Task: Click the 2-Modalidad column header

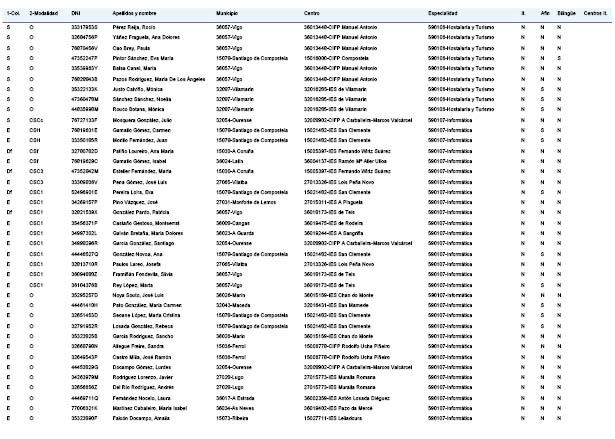Action: click(44, 13)
